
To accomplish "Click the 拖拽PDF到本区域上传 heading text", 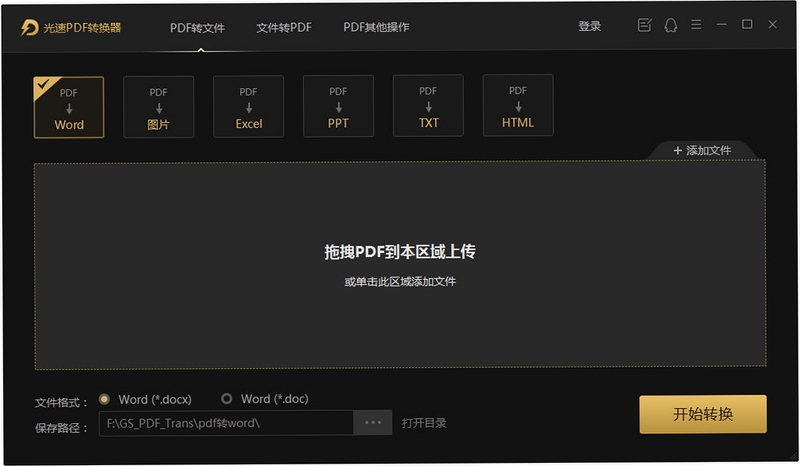I will (400, 252).
